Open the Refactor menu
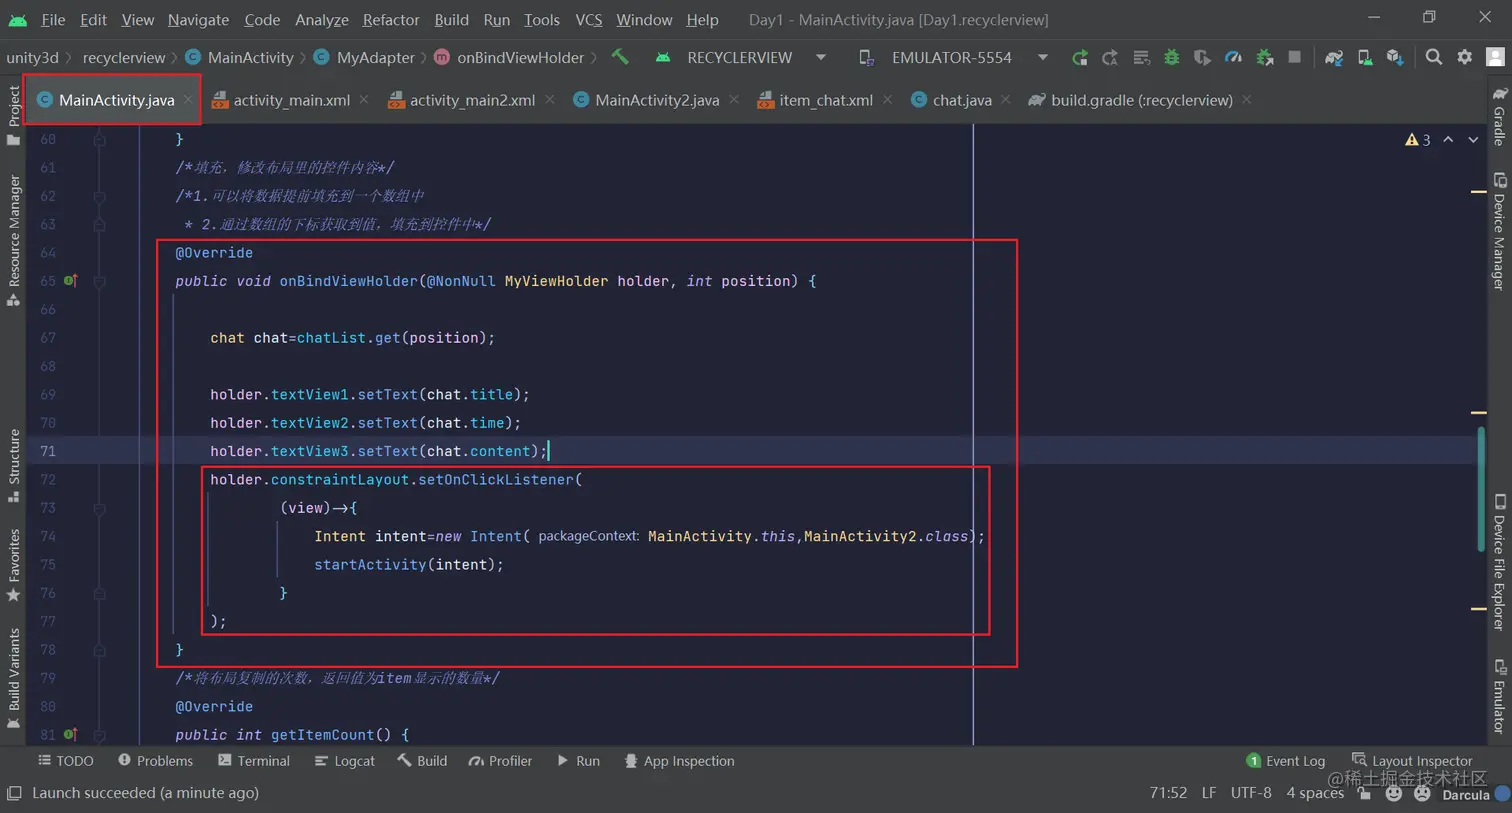 click(x=391, y=19)
